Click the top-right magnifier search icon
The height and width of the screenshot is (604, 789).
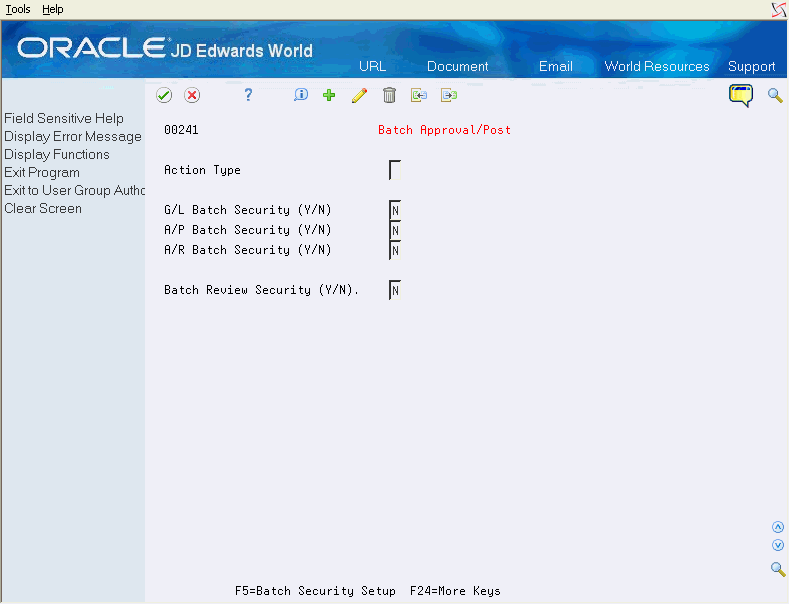coord(775,95)
